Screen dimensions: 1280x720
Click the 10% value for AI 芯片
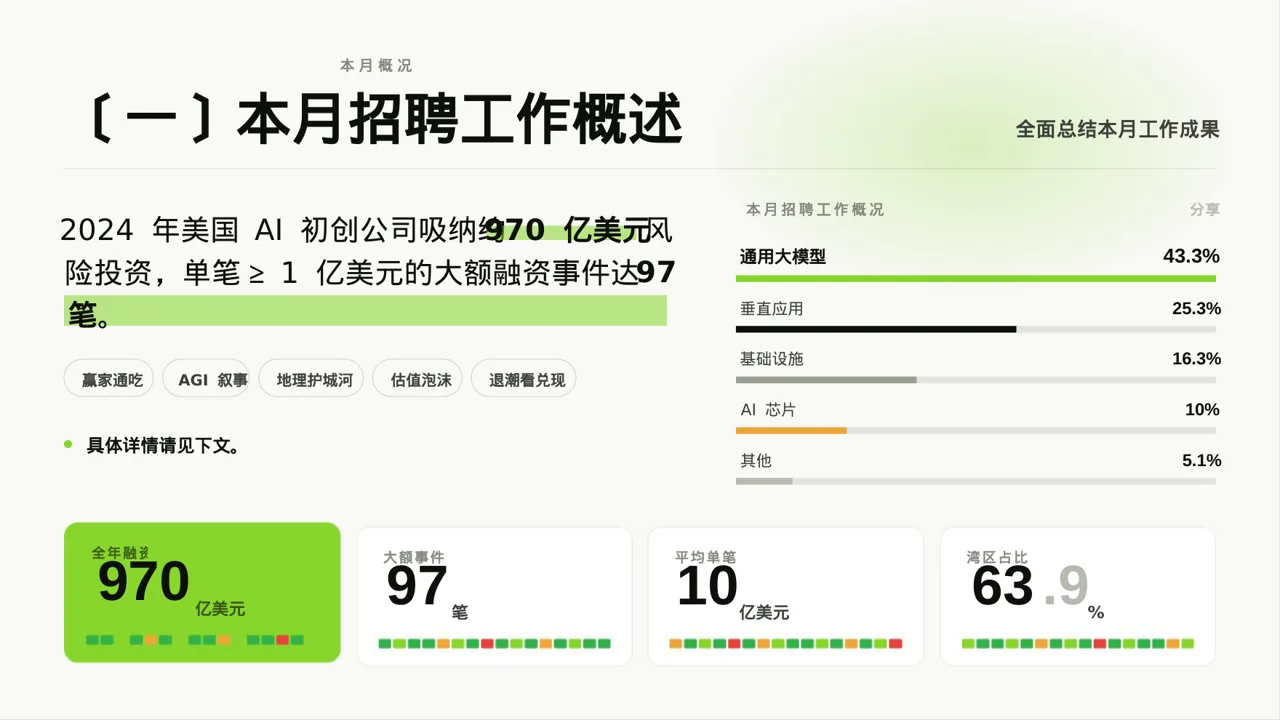point(1202,410)
